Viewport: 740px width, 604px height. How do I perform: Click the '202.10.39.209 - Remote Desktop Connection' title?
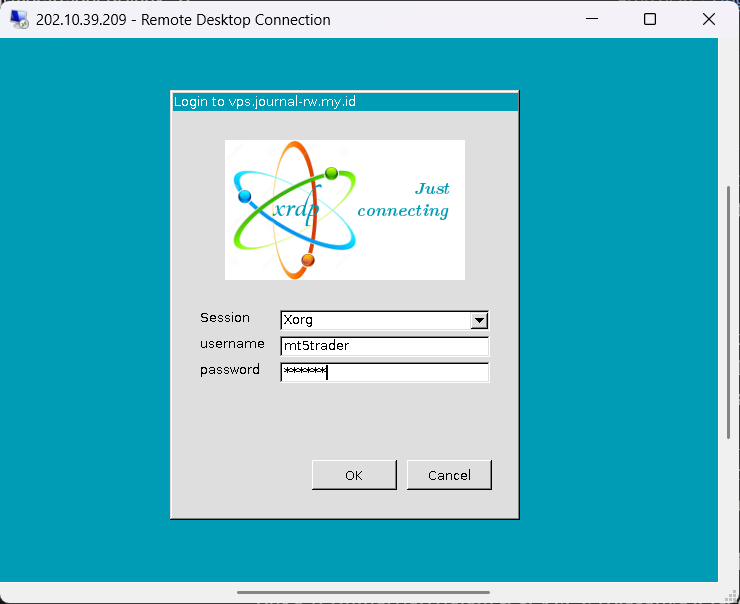coord(183,20)
